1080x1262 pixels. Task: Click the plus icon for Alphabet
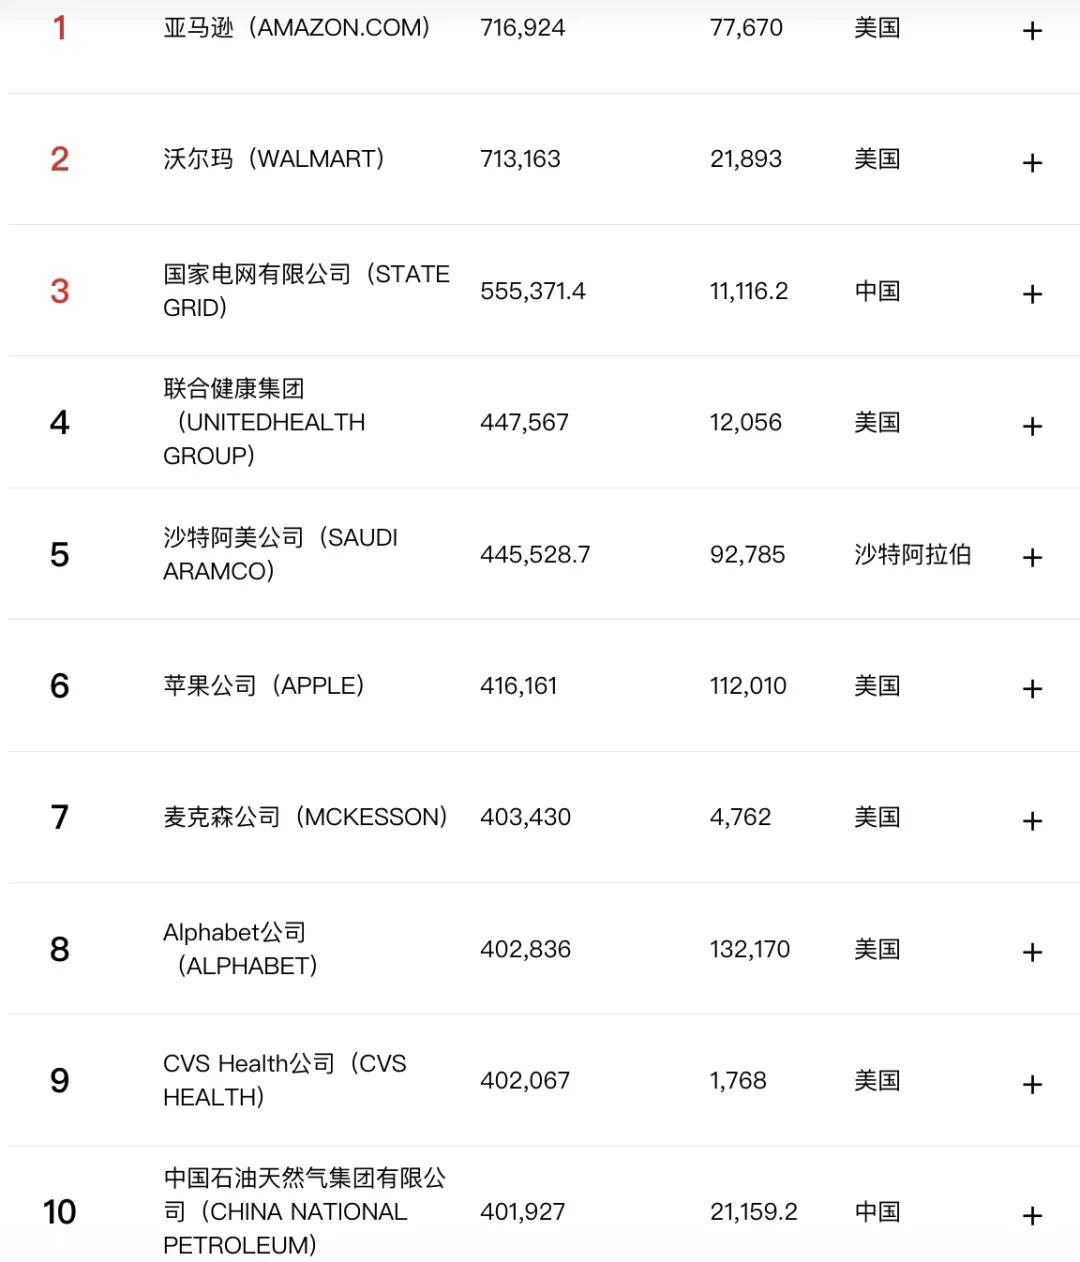click(1033, 952)
